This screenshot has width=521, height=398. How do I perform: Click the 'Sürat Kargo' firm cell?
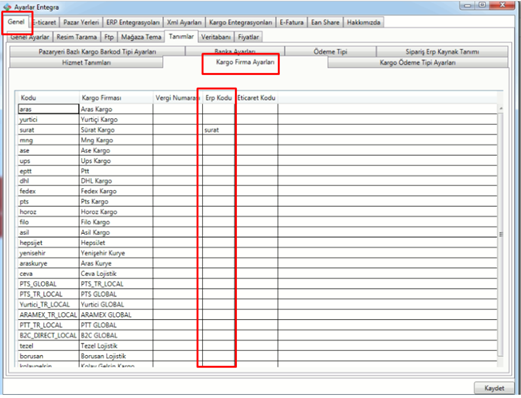point(116,130)
